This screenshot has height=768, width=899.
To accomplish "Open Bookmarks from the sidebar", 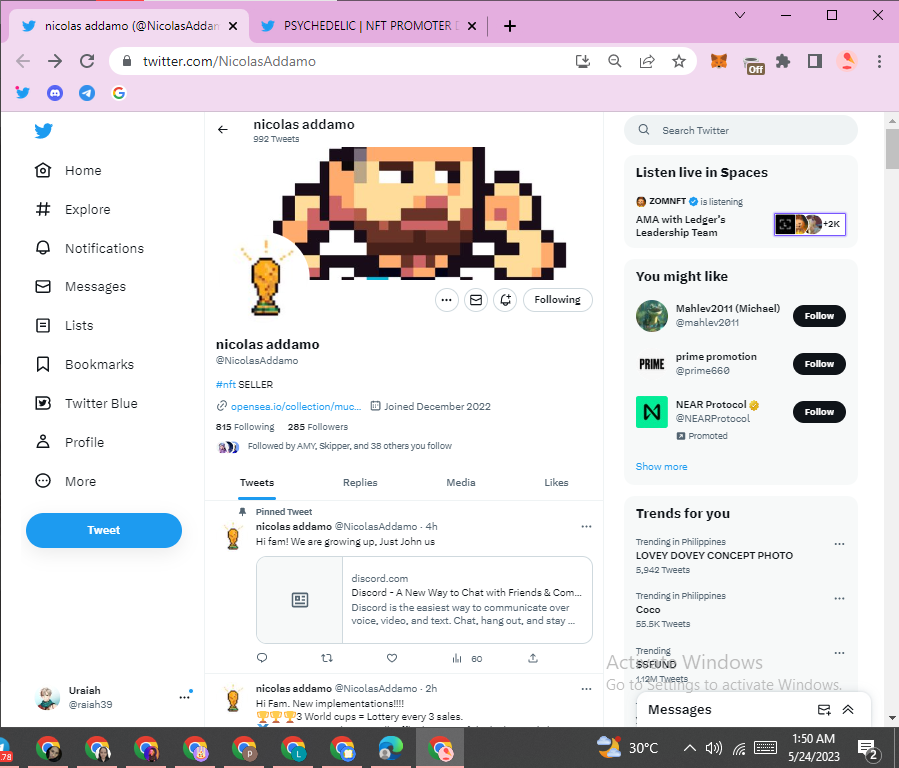I will click(x=84, y=365).
